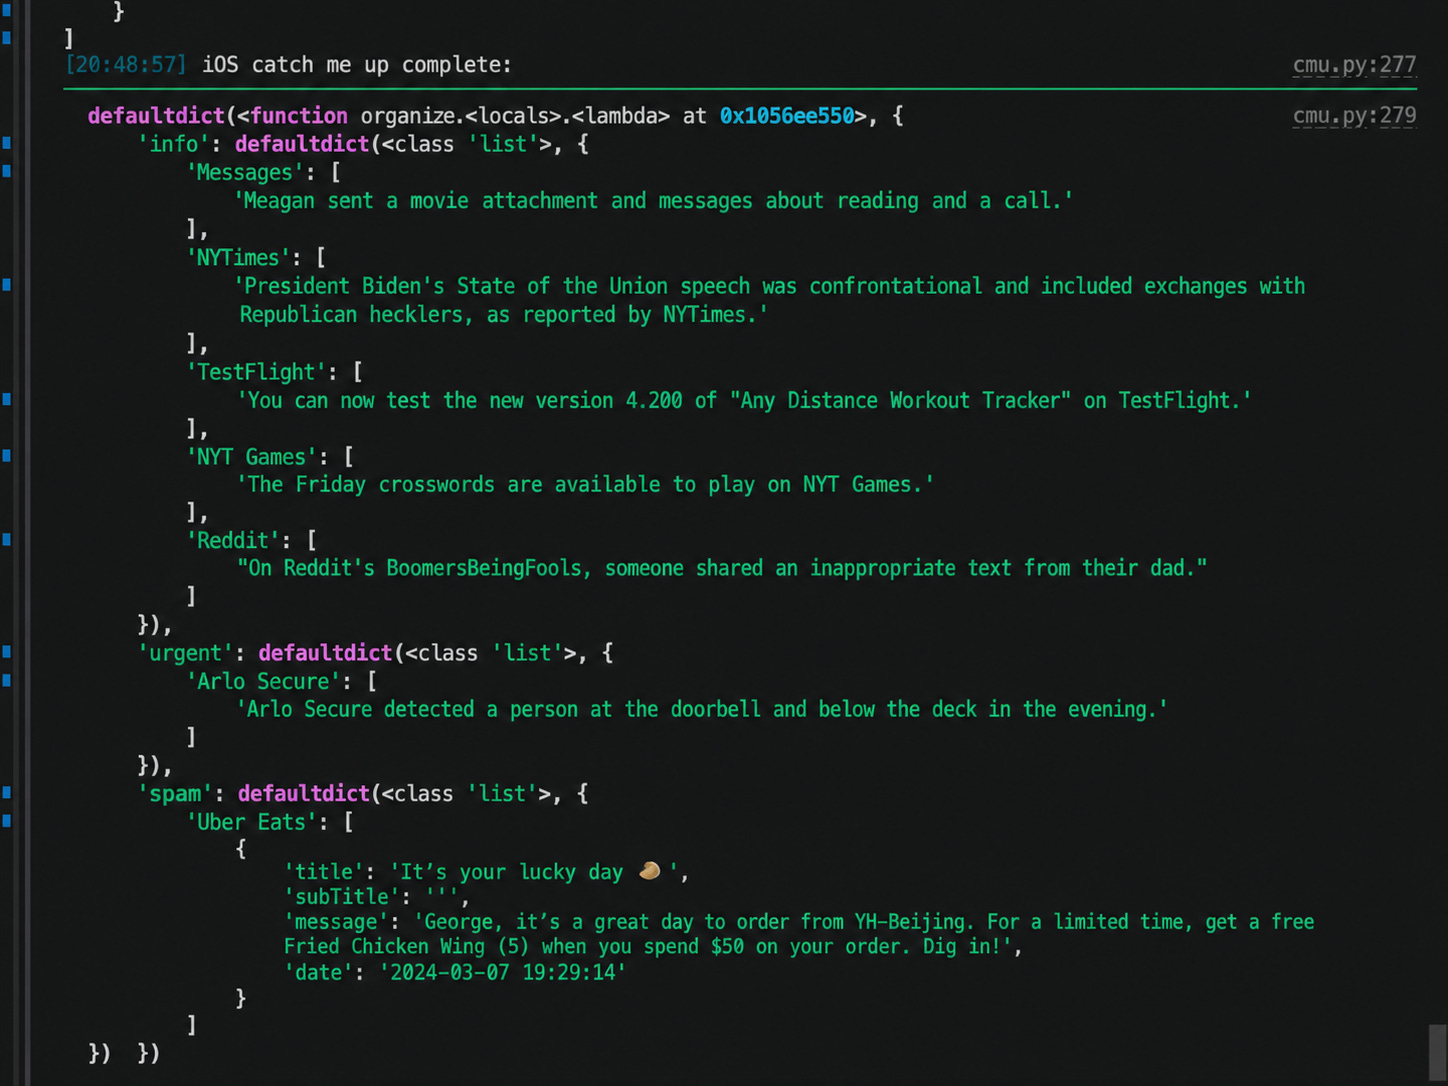
Task: Click the 'spam' dictionary key
Action: 174,794
